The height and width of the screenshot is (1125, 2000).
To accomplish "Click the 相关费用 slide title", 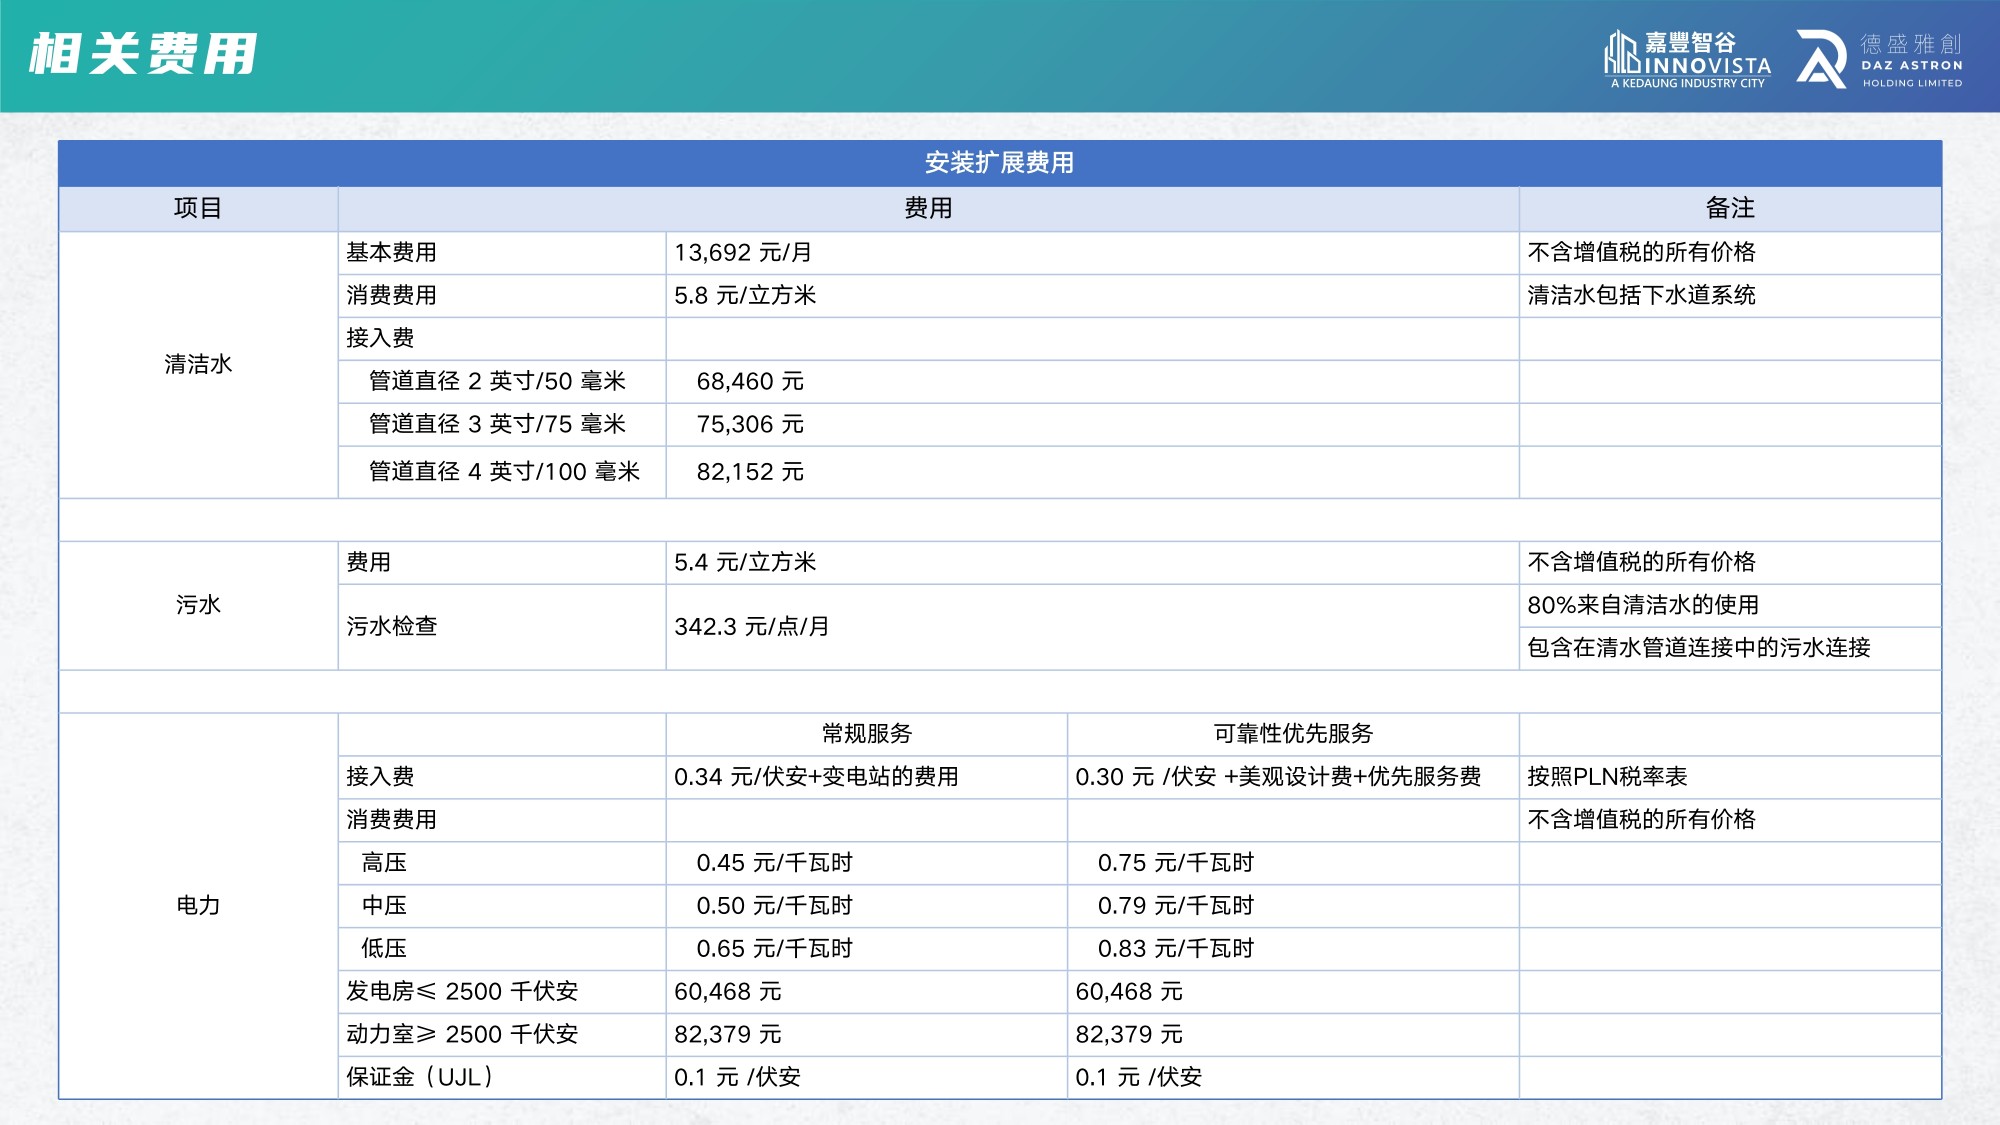I will point(142,54).
